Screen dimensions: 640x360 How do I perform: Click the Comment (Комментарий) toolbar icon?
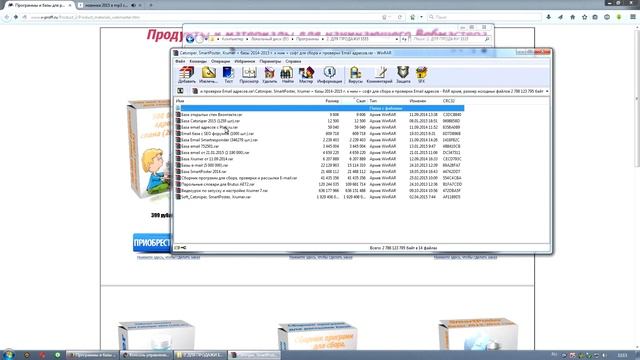(x=380, y=75)
